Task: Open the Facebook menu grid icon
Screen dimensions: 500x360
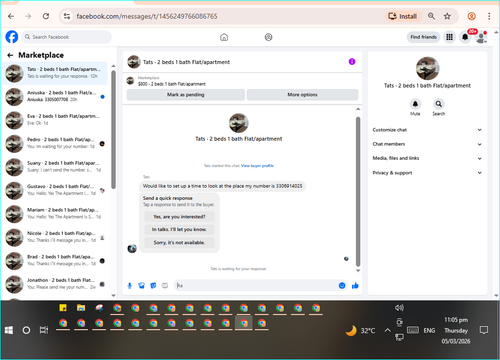Action: [449, 37]
